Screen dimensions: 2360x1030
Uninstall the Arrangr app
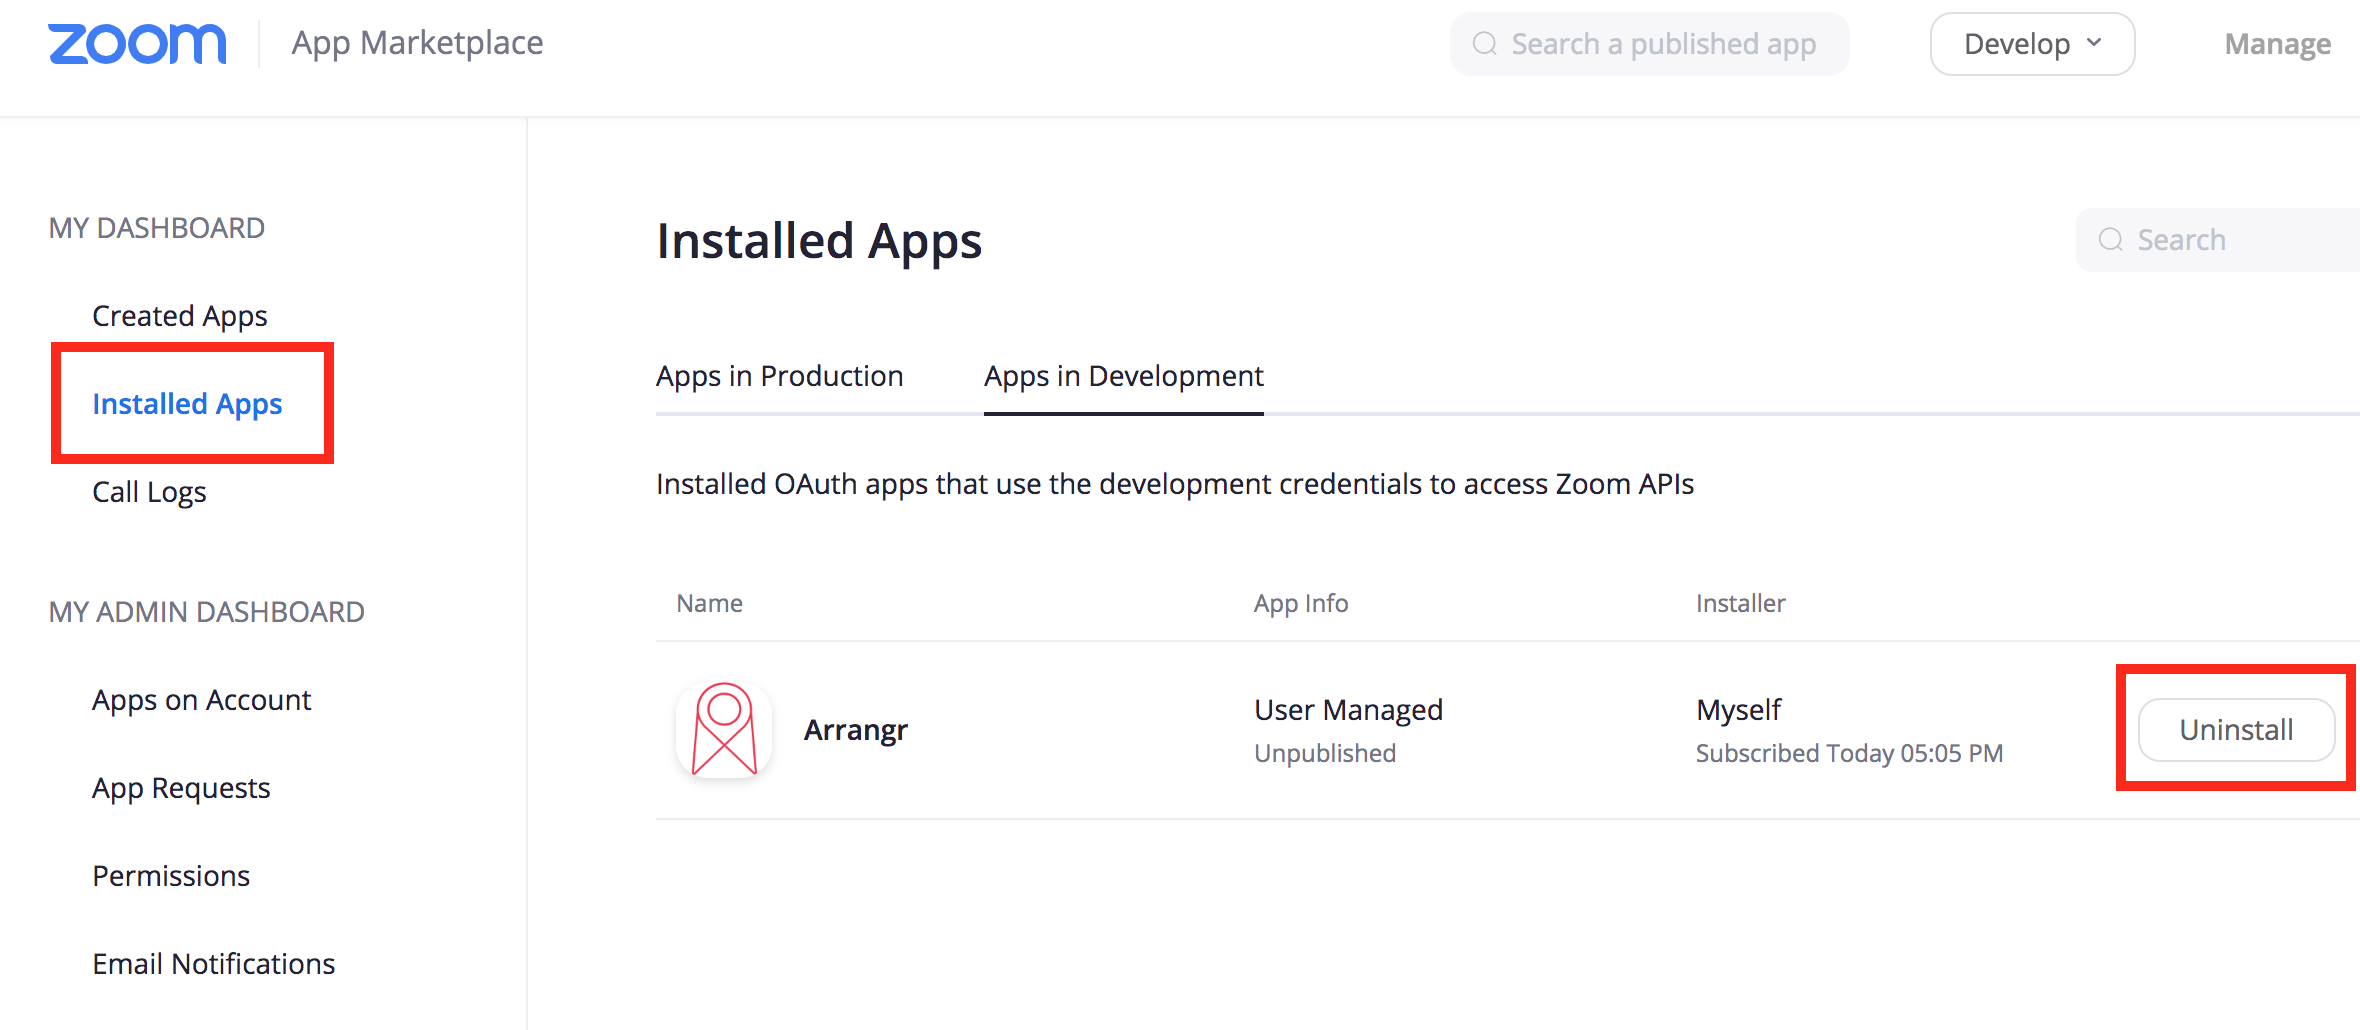click(x=2236, y=730)
